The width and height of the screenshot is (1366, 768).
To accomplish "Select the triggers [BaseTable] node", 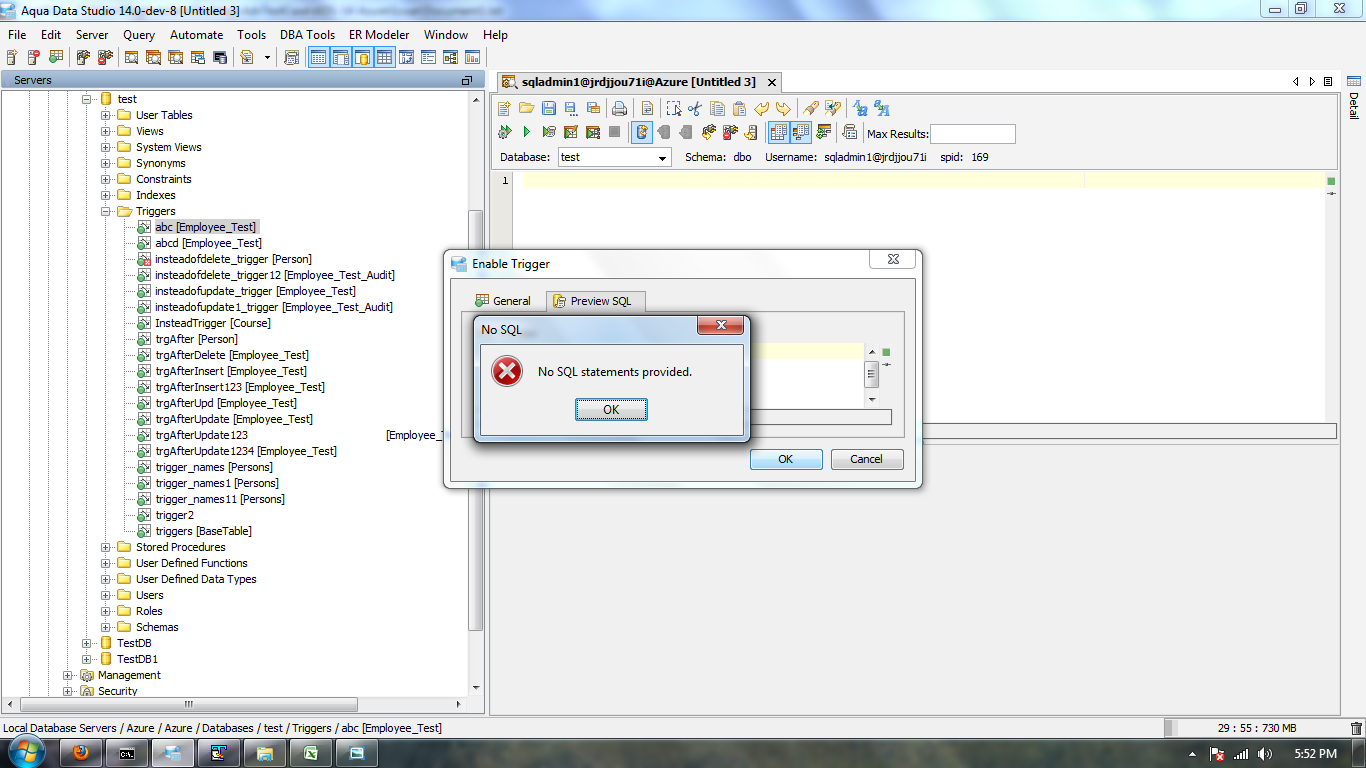I will pos(203,531).
